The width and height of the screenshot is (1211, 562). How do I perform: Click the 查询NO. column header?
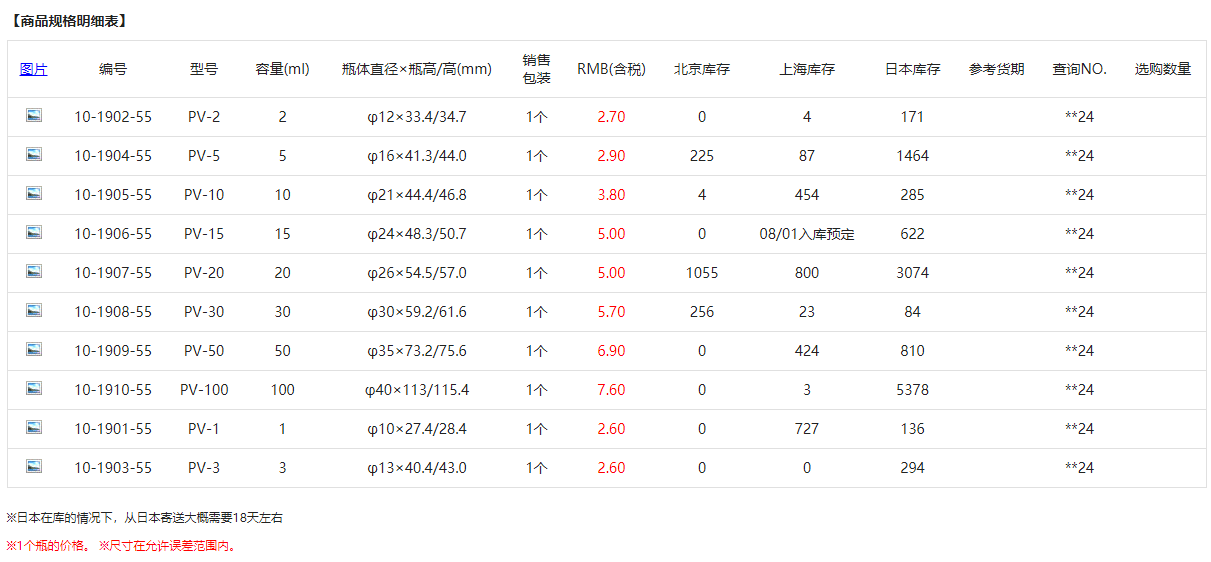pyautogui.click(x=1079, y=69)
